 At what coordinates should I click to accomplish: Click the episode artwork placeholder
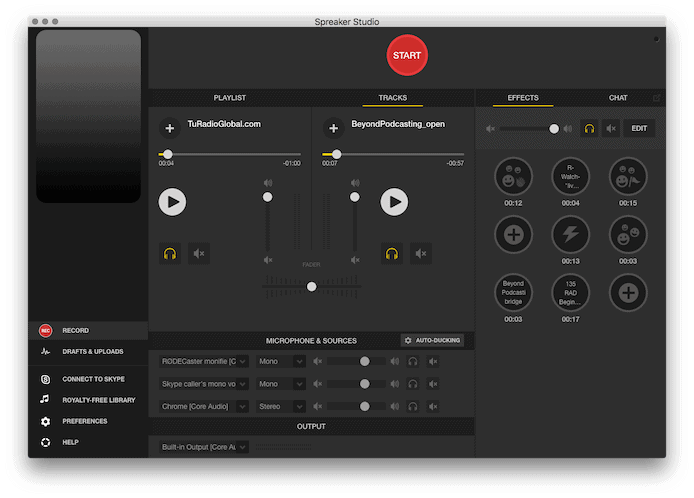tap(89, 116)
